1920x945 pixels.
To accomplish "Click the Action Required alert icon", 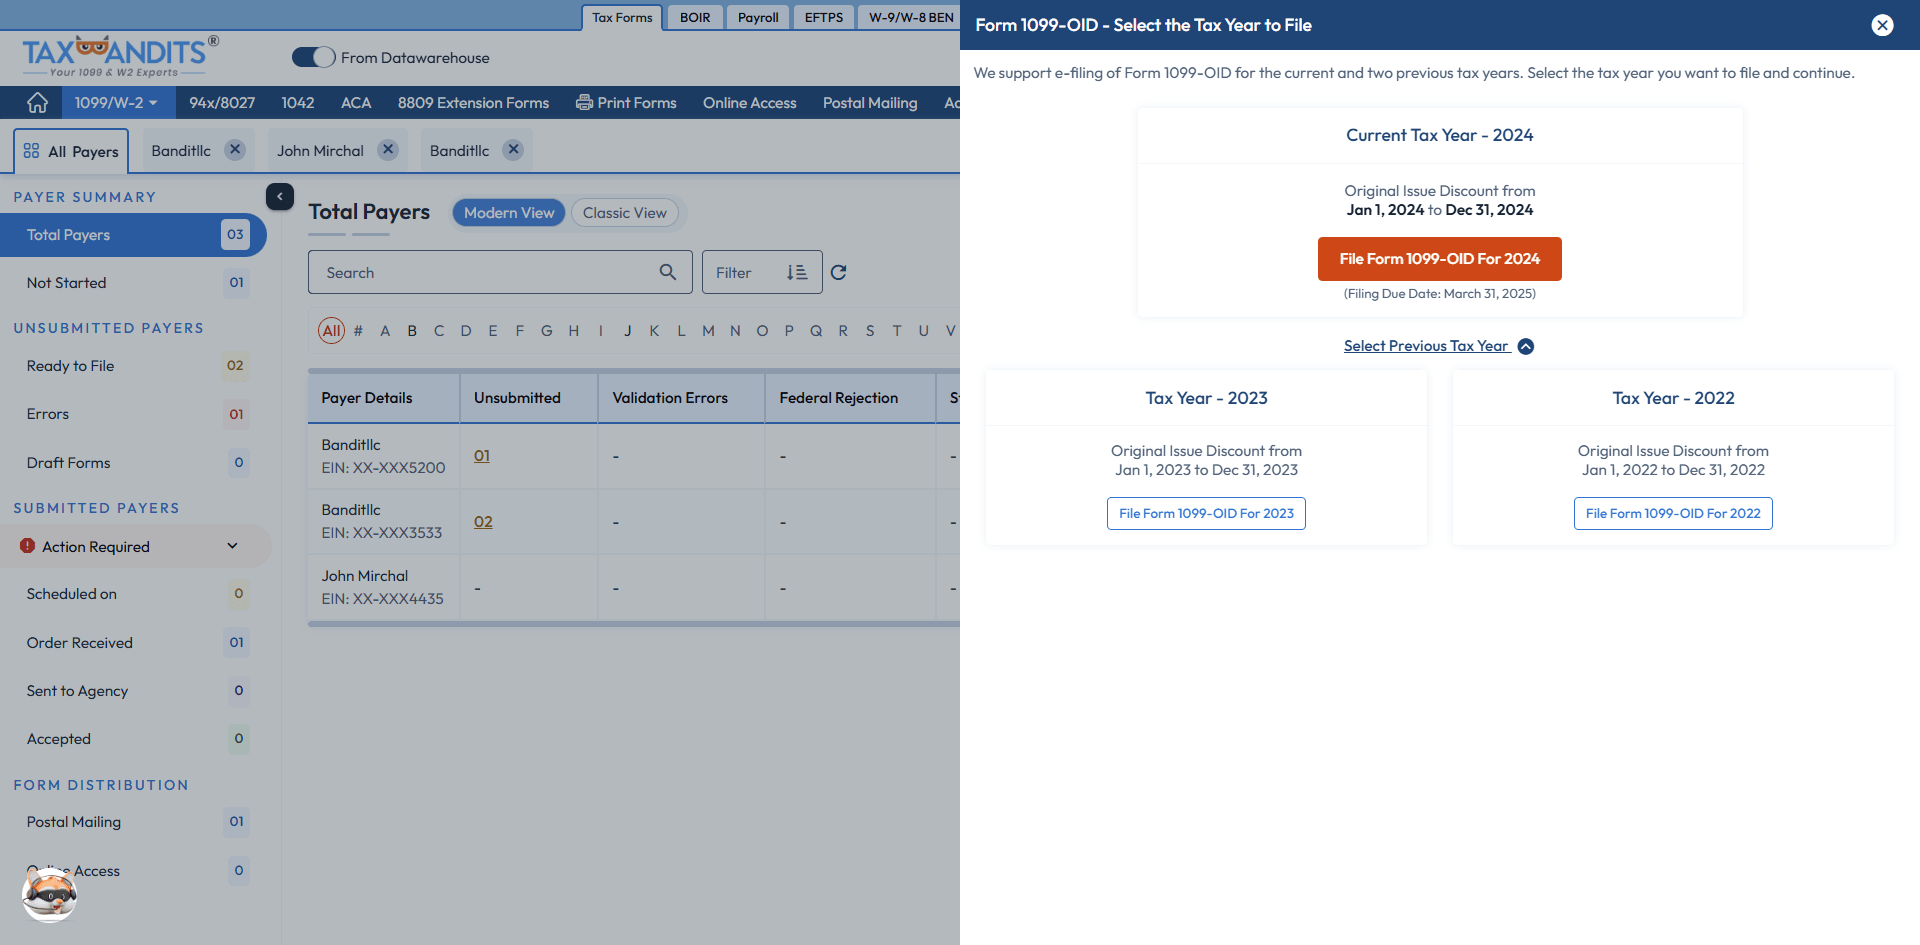I will point(28,546).
